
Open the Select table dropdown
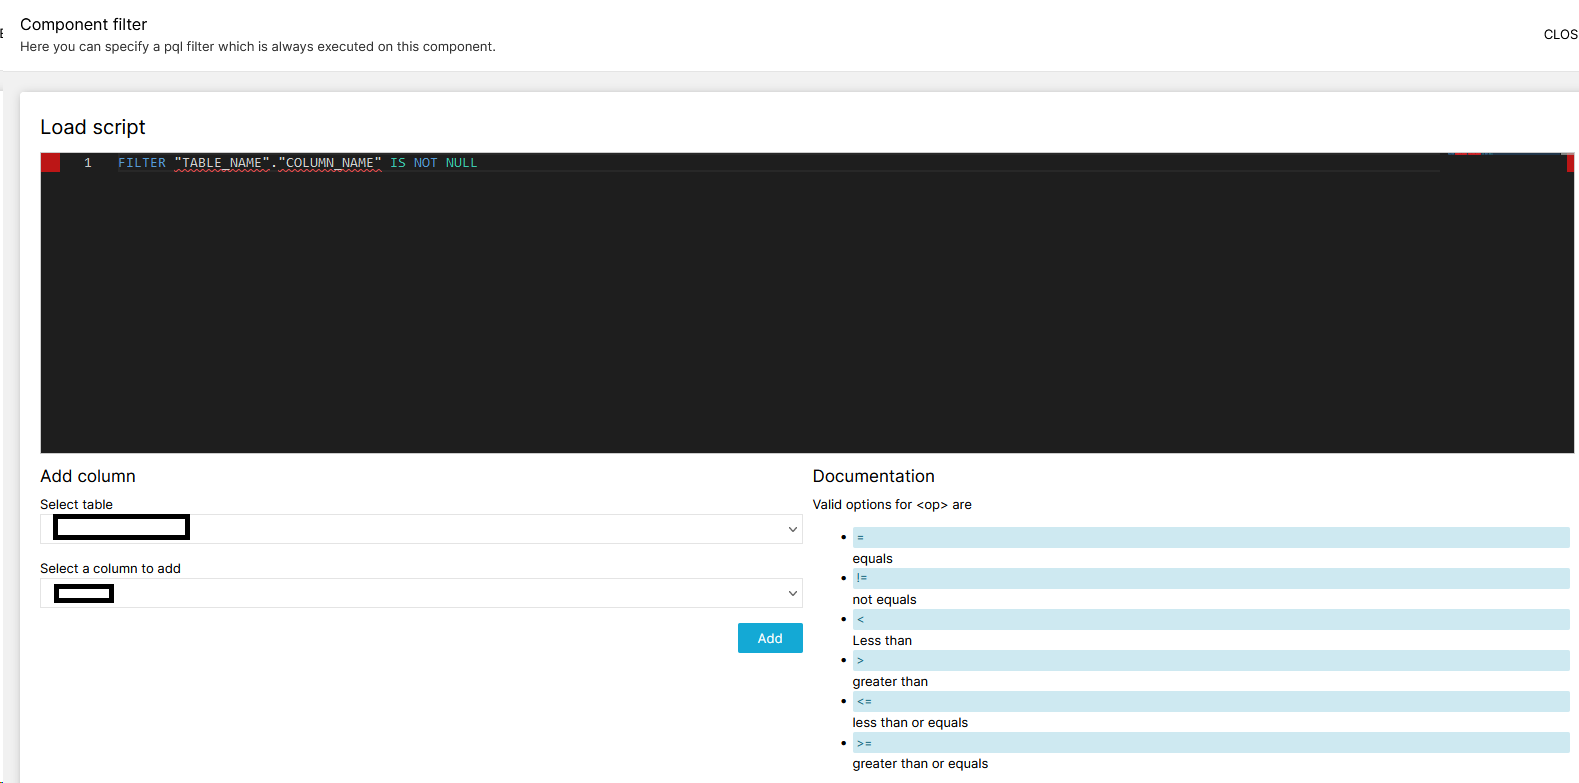(x=421, y=529)
